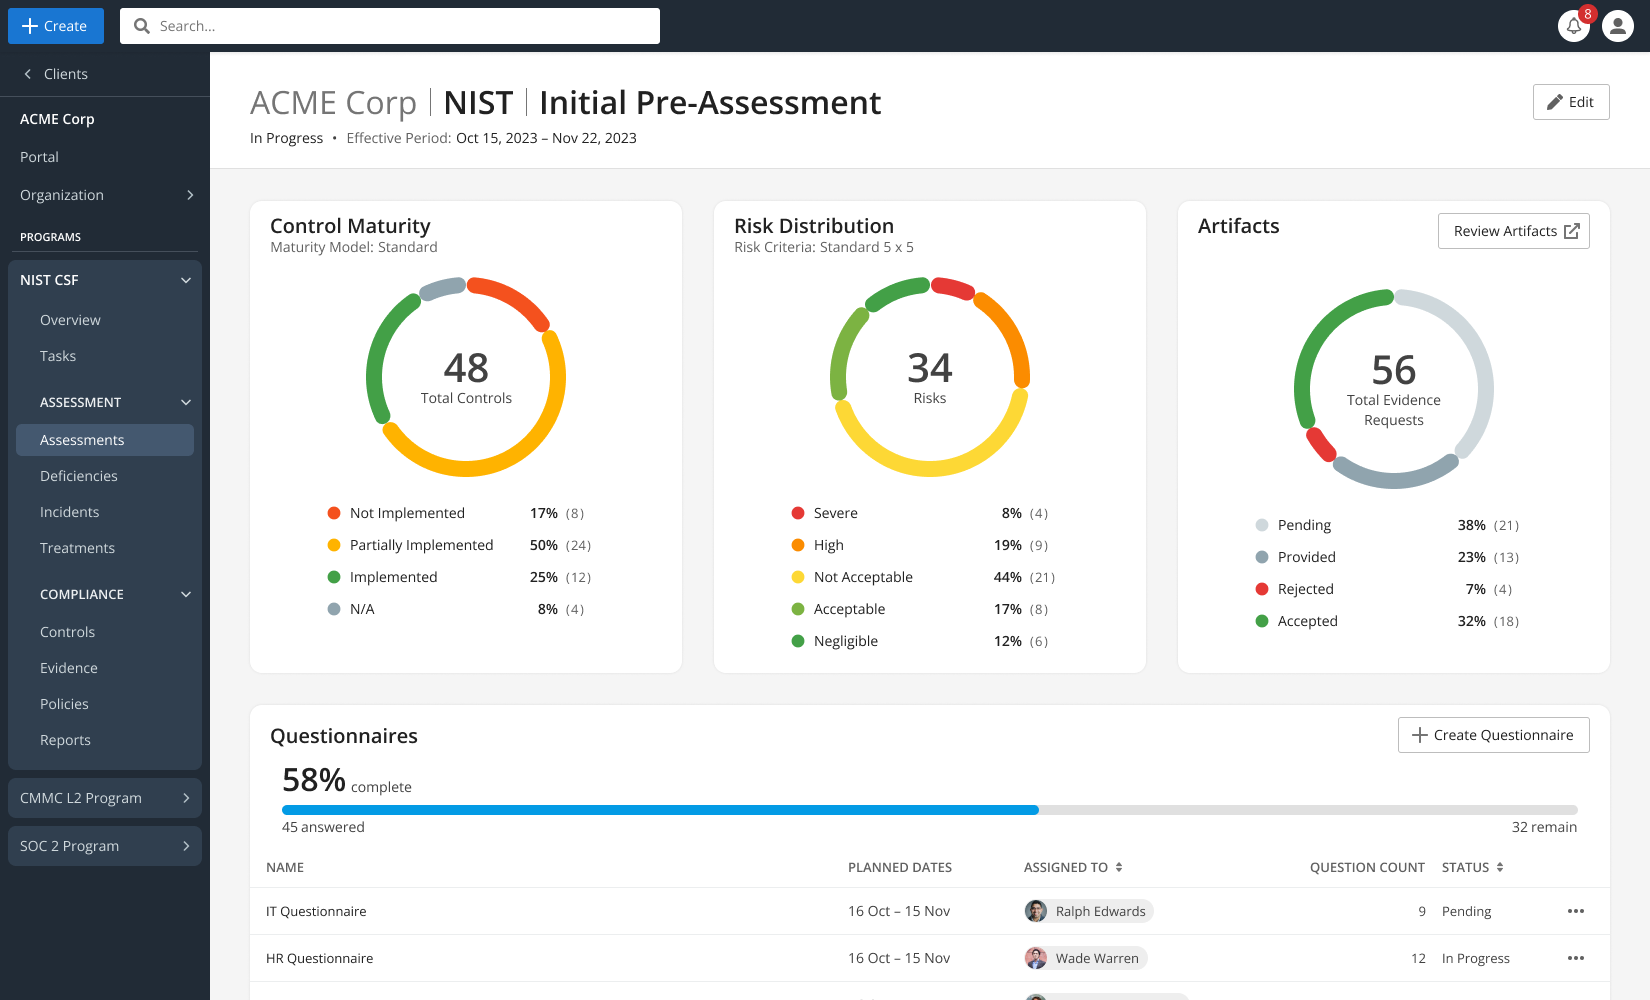
Task: Click Accepted artifacts legend label
Action: 1308,621
